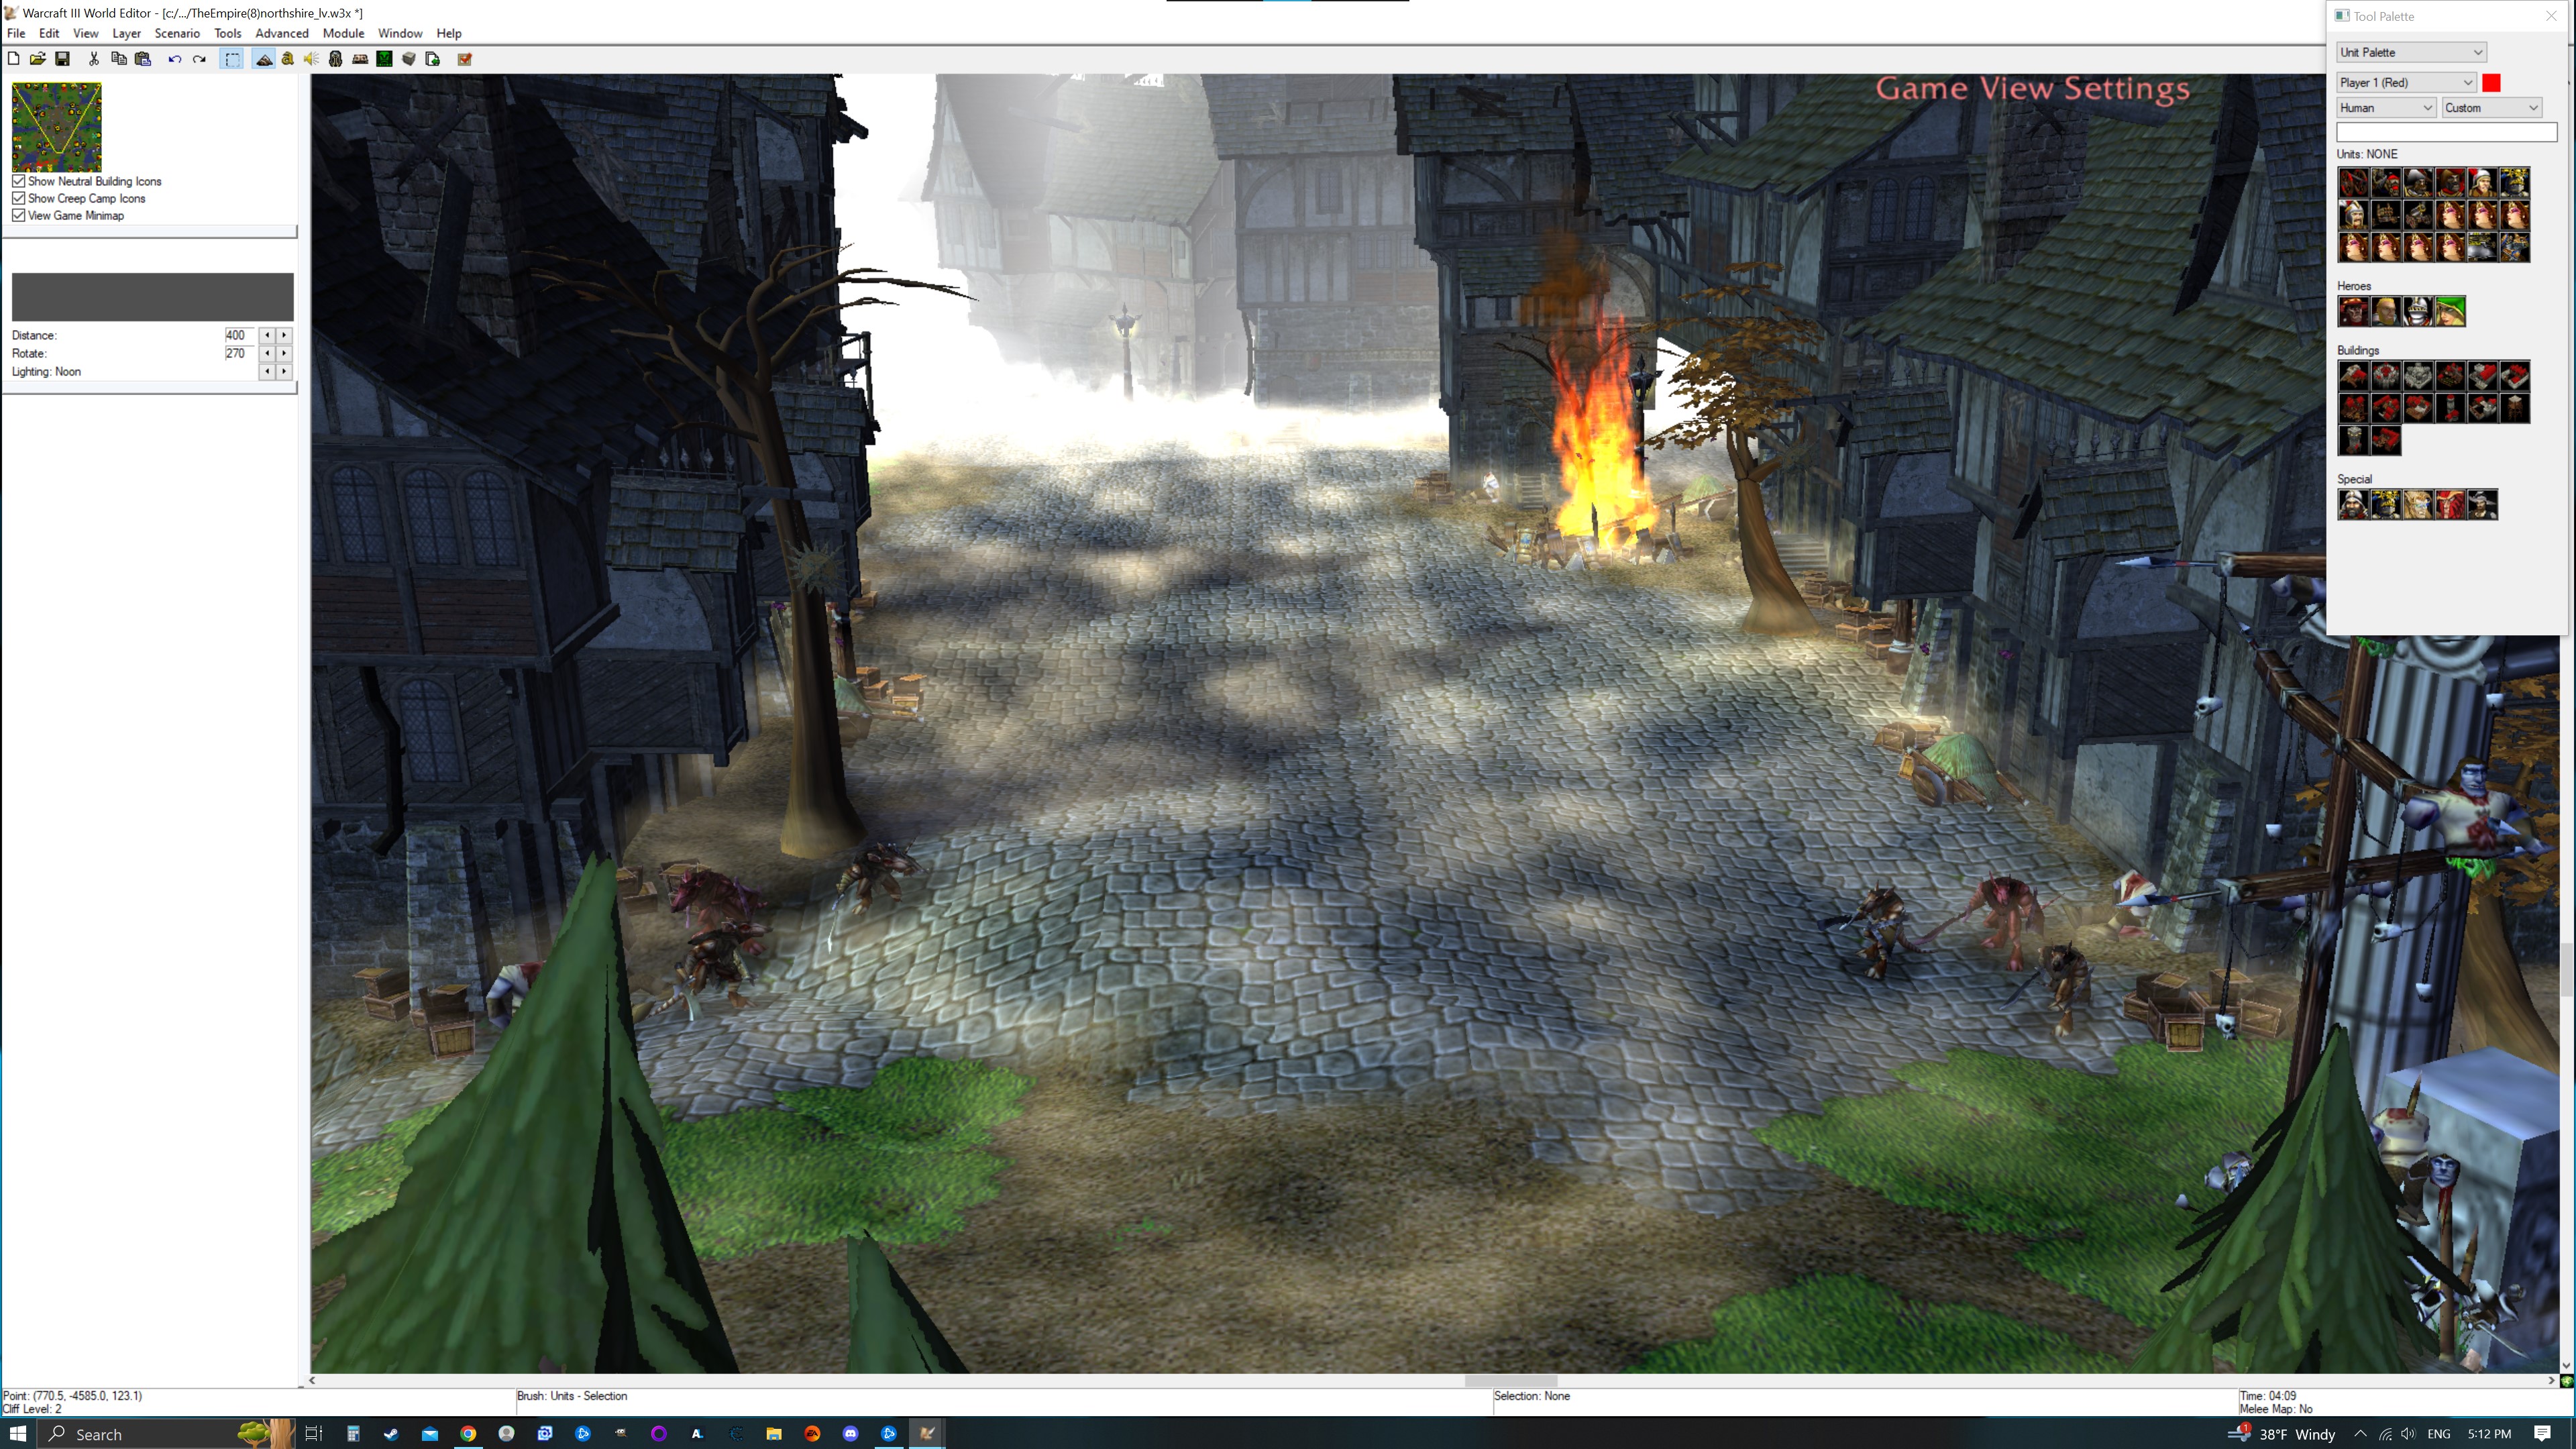Click the Cut scissors toolbar icon
This screenshot has height=1449, width=2576.
point(94,59)
